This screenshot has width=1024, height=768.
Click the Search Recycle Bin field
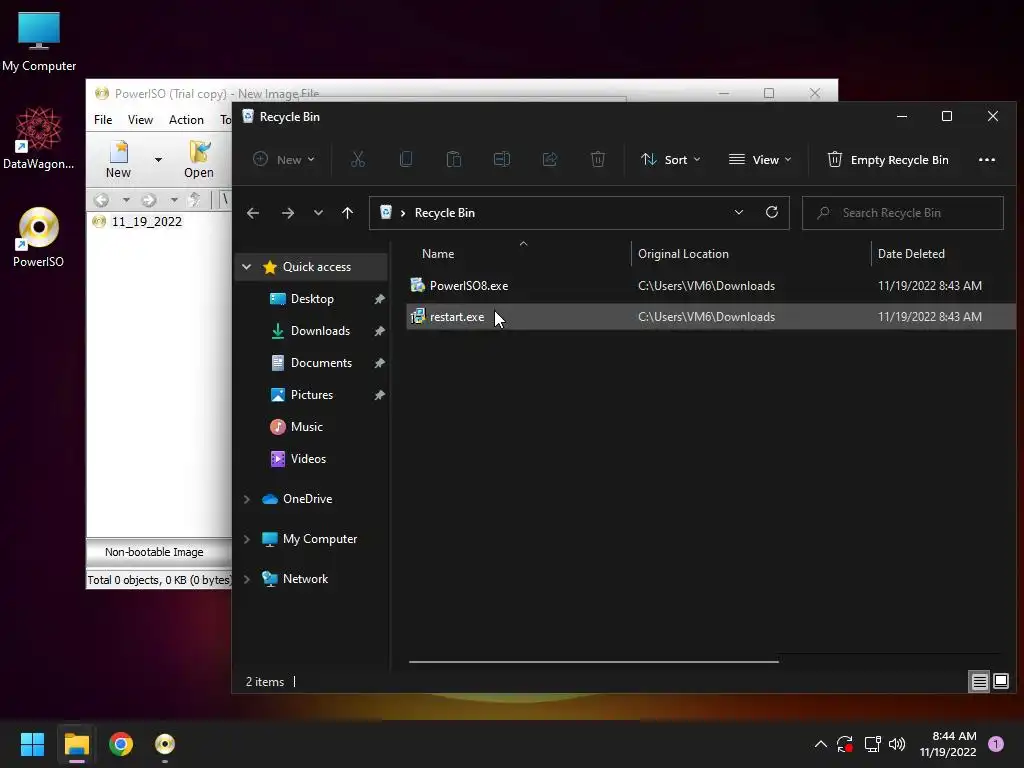coord(903,213)
